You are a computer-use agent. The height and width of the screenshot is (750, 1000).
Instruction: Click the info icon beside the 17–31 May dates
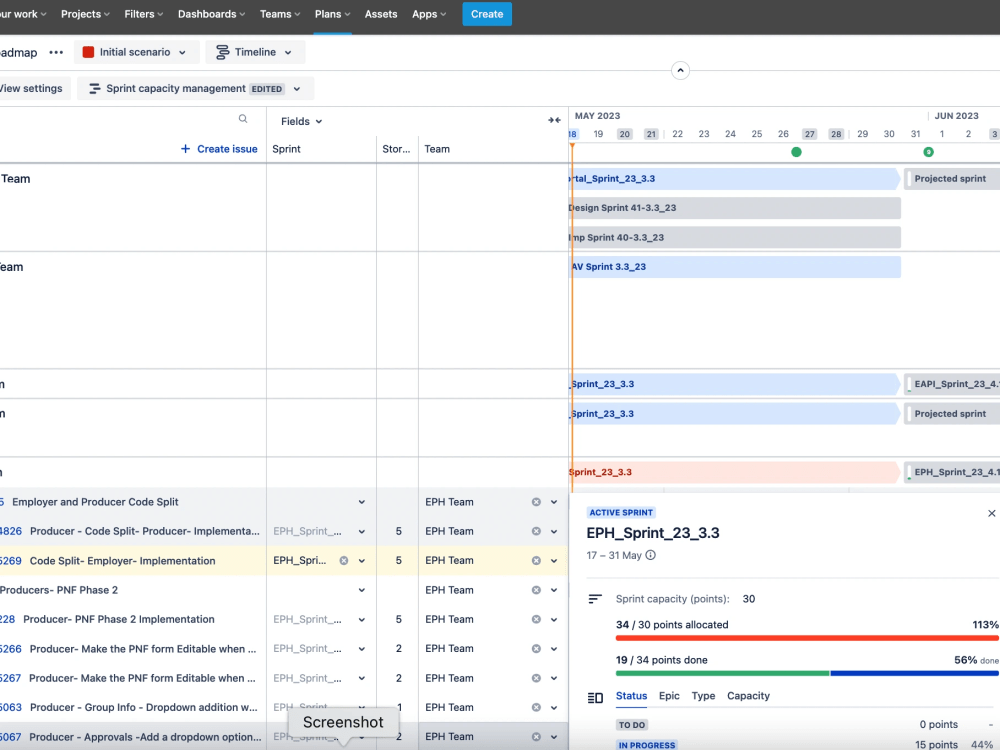[x=650, y=553]
